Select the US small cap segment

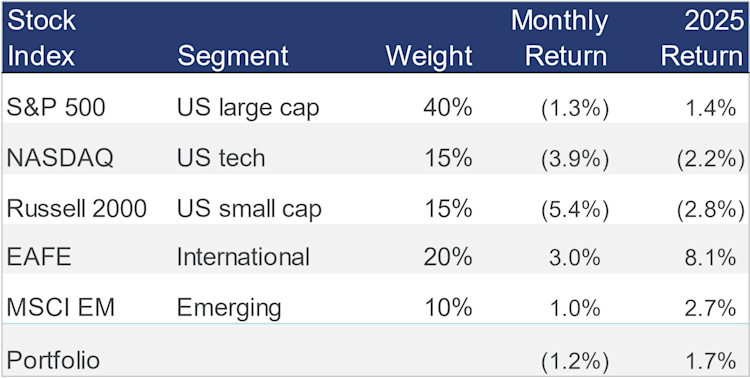click(249, 210)
